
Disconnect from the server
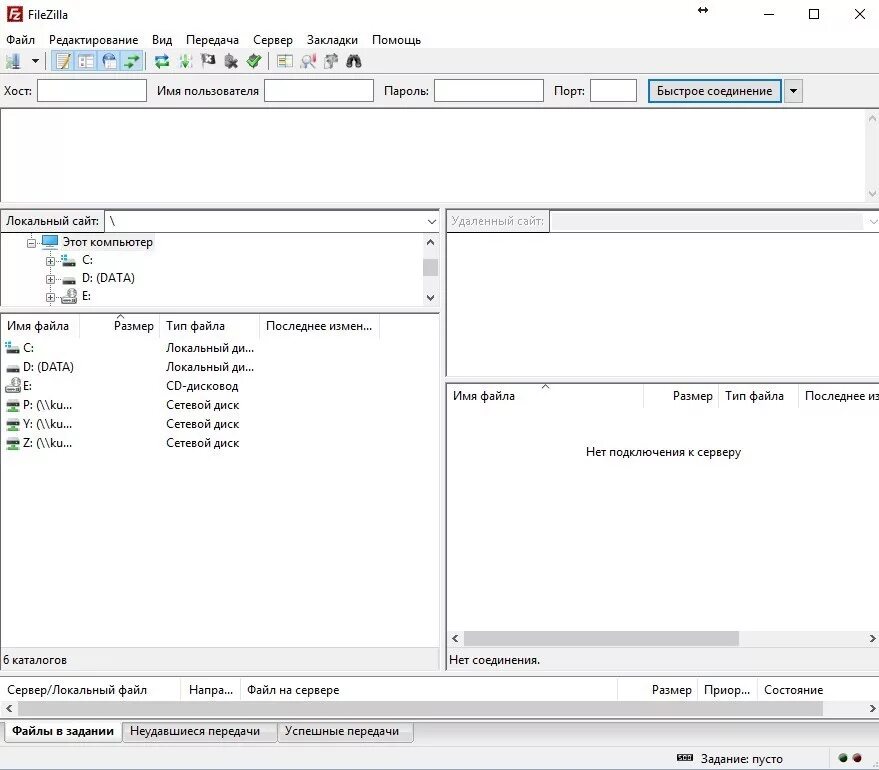click(231, 61)
